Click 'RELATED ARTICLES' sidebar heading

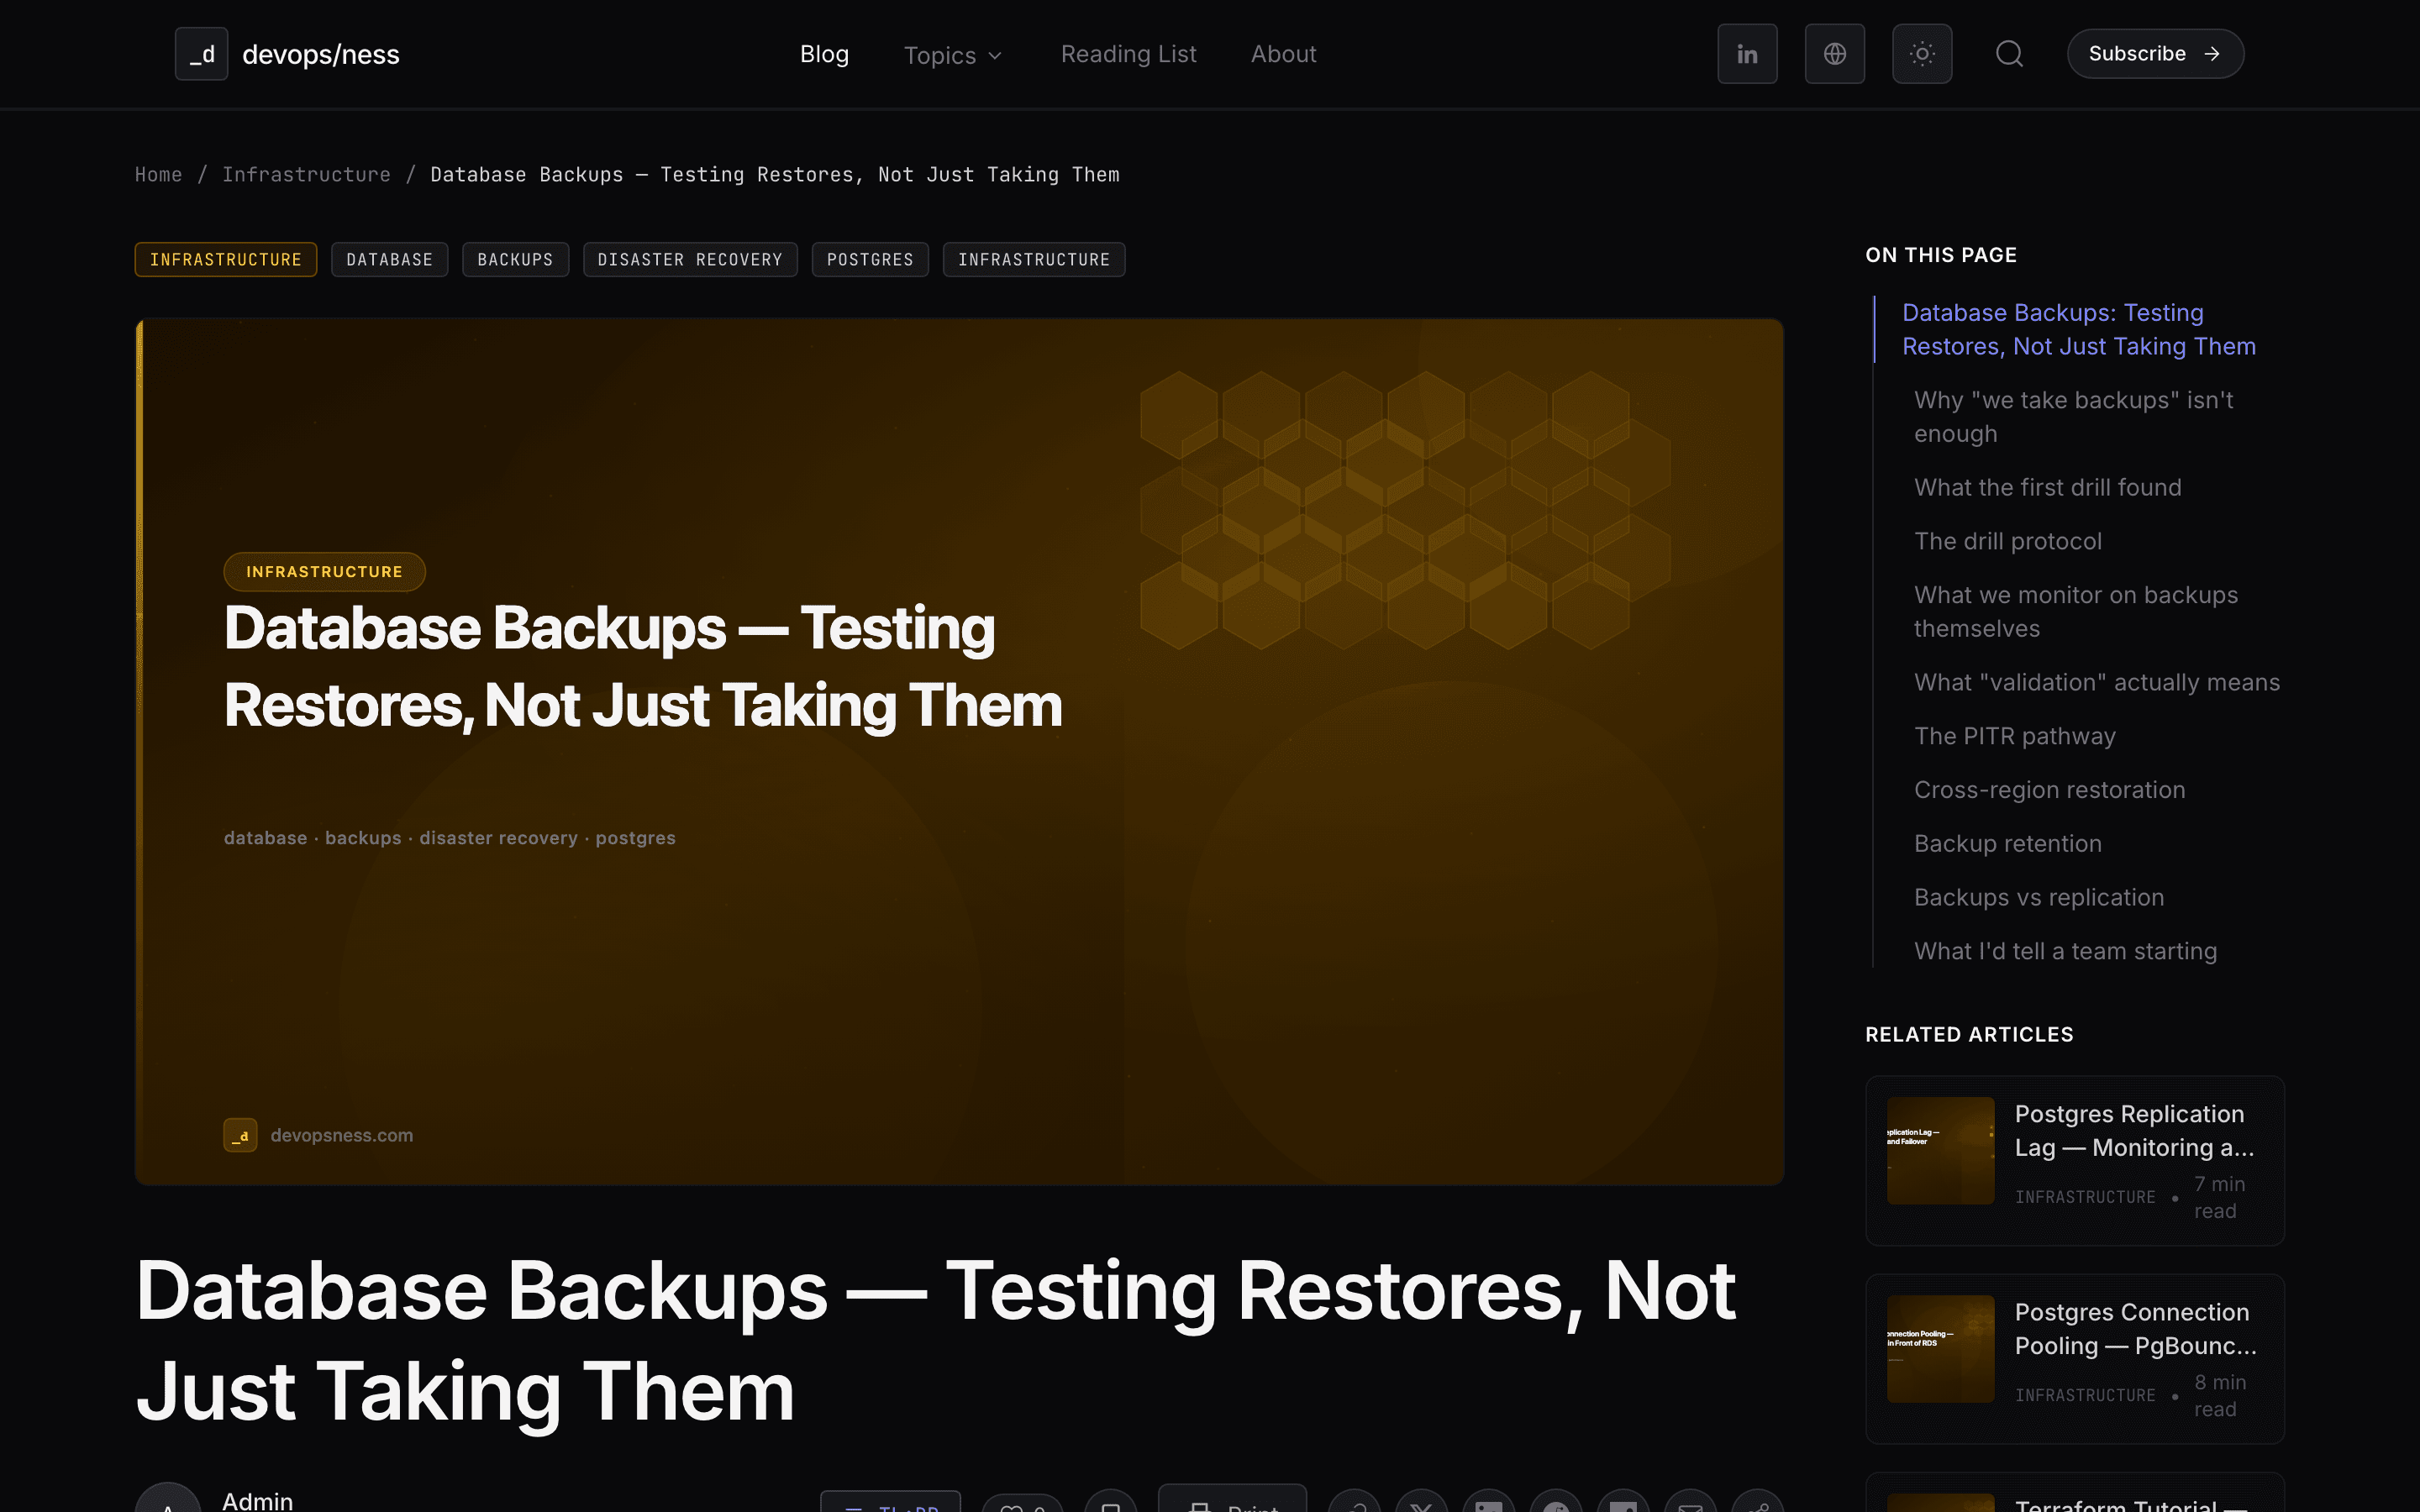[x=1969, y=1035]
